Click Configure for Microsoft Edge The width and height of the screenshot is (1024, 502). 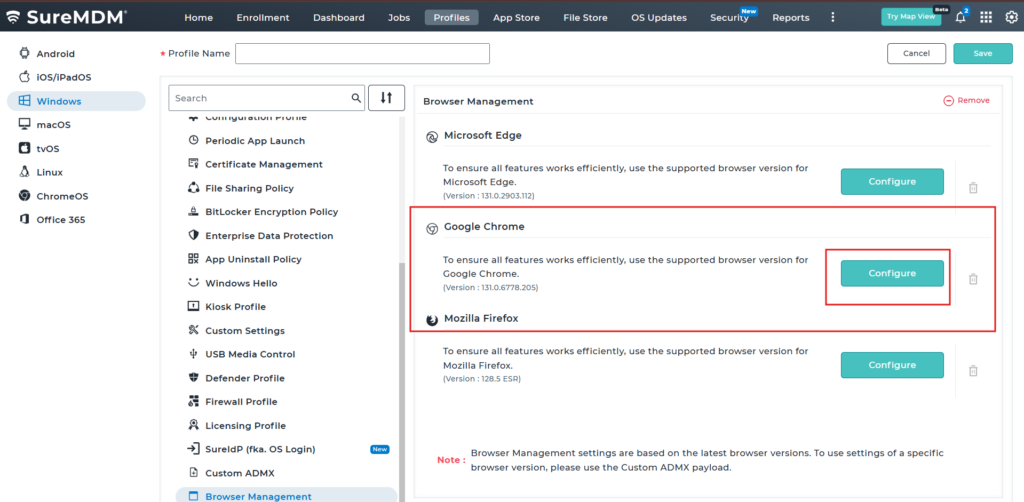[892, 181]
